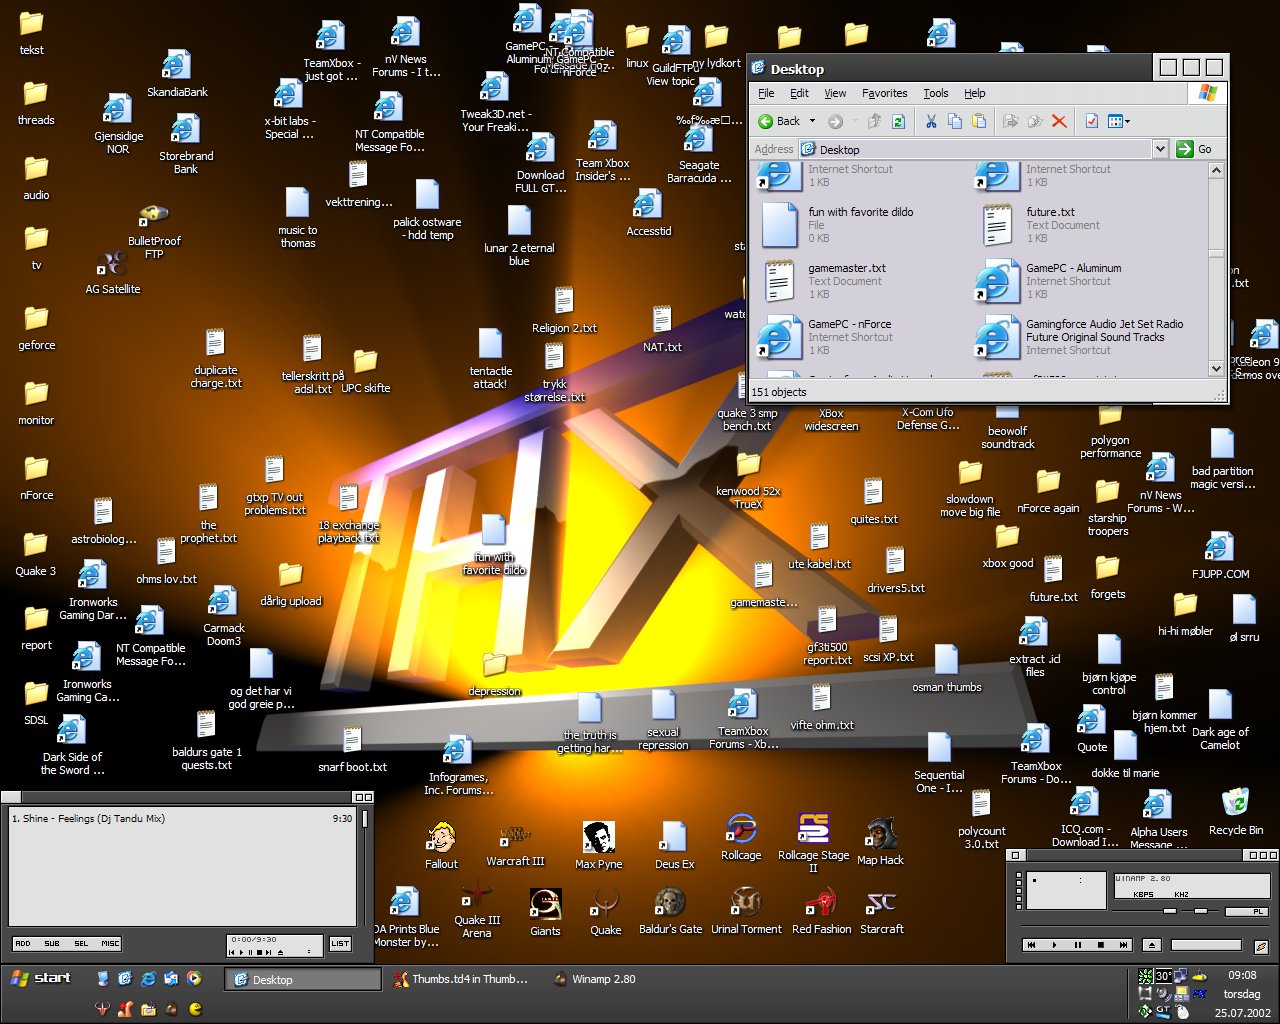This screenshot has height=1024, width=1280.
Task: Open the MISC menu in Winamp playlist
Action: point(110,943)
